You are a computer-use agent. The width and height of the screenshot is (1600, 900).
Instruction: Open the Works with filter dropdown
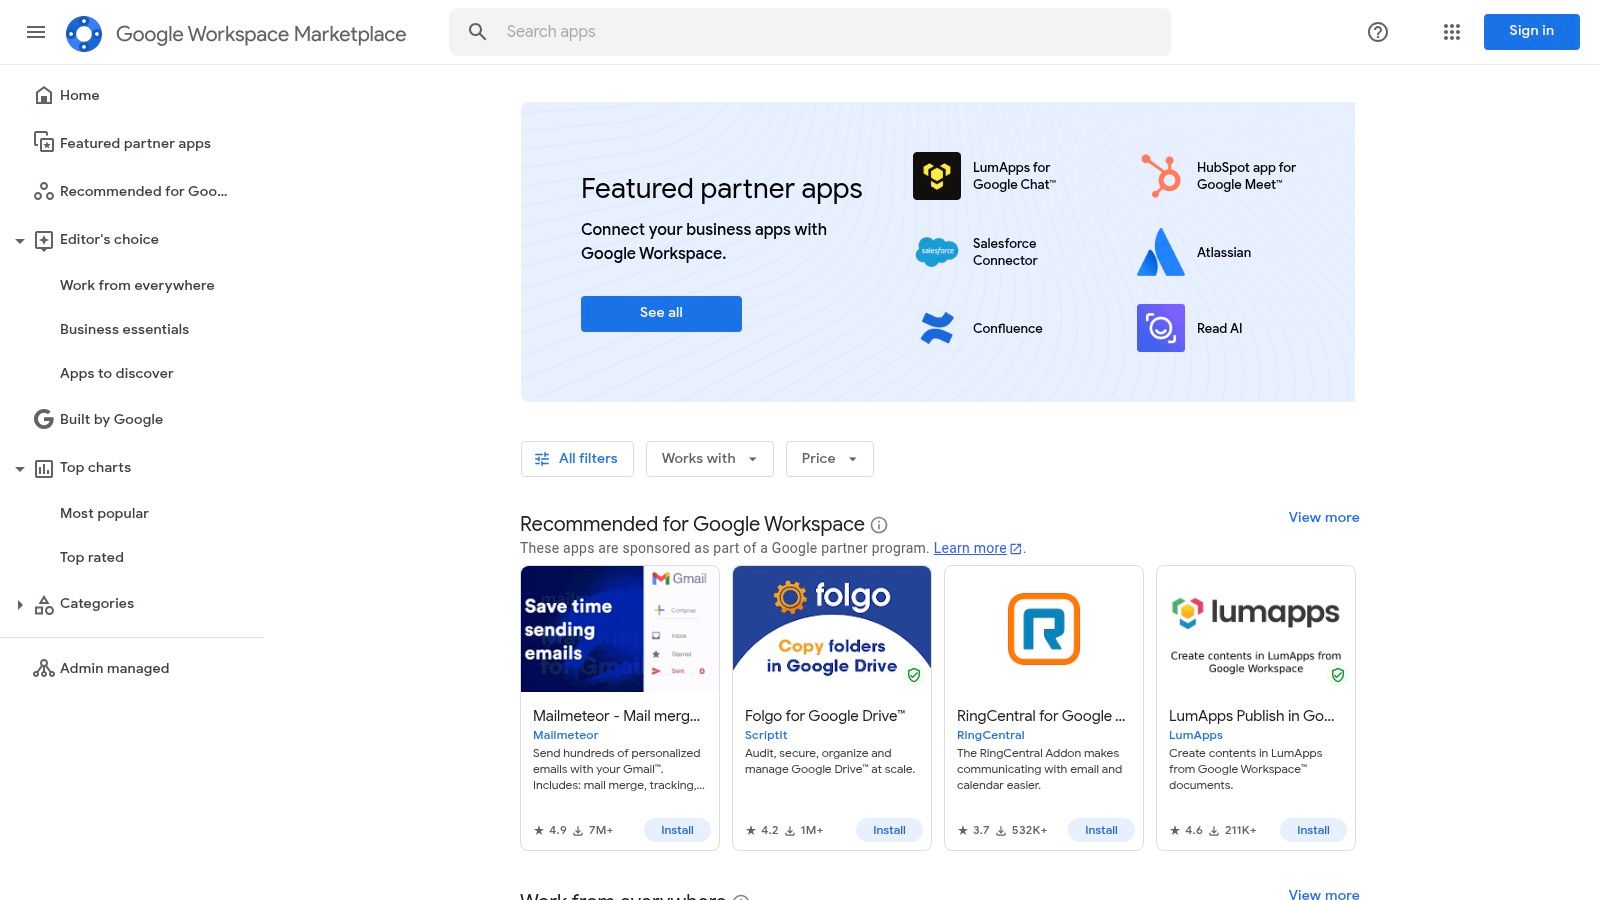click(709, 458)
